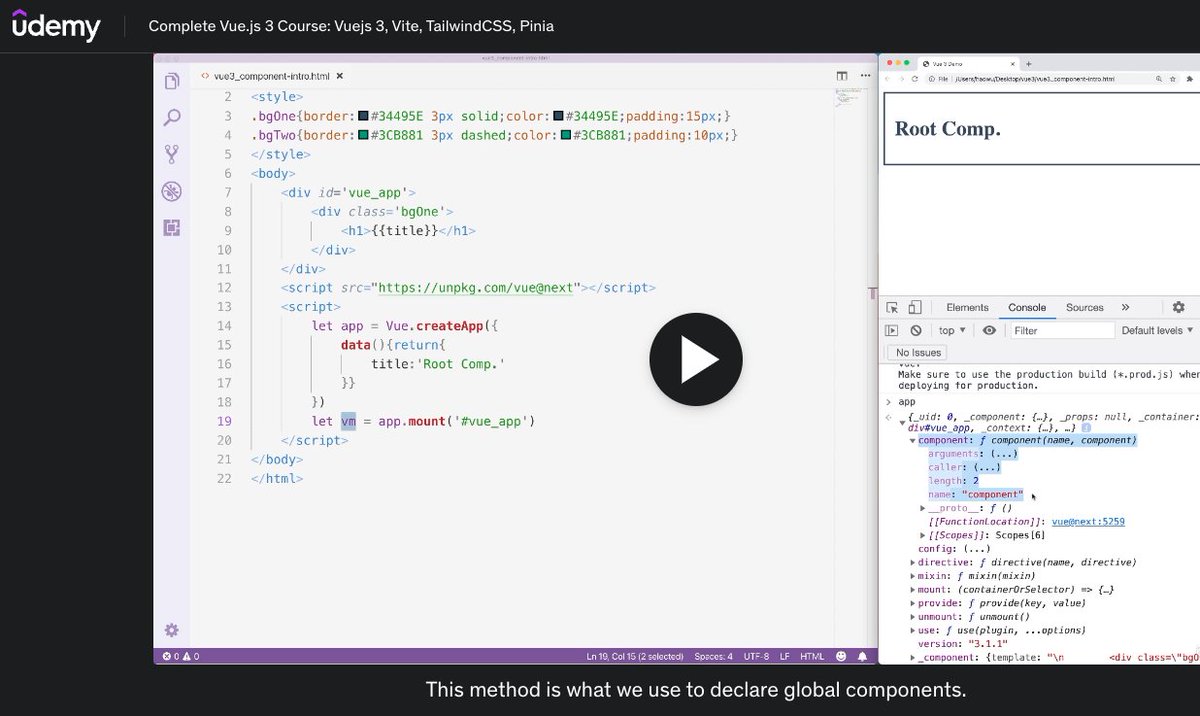Viewport: 1200px width, 716px height.
Task: Toggle the console sidebar
Action: [x=891, y=331]
